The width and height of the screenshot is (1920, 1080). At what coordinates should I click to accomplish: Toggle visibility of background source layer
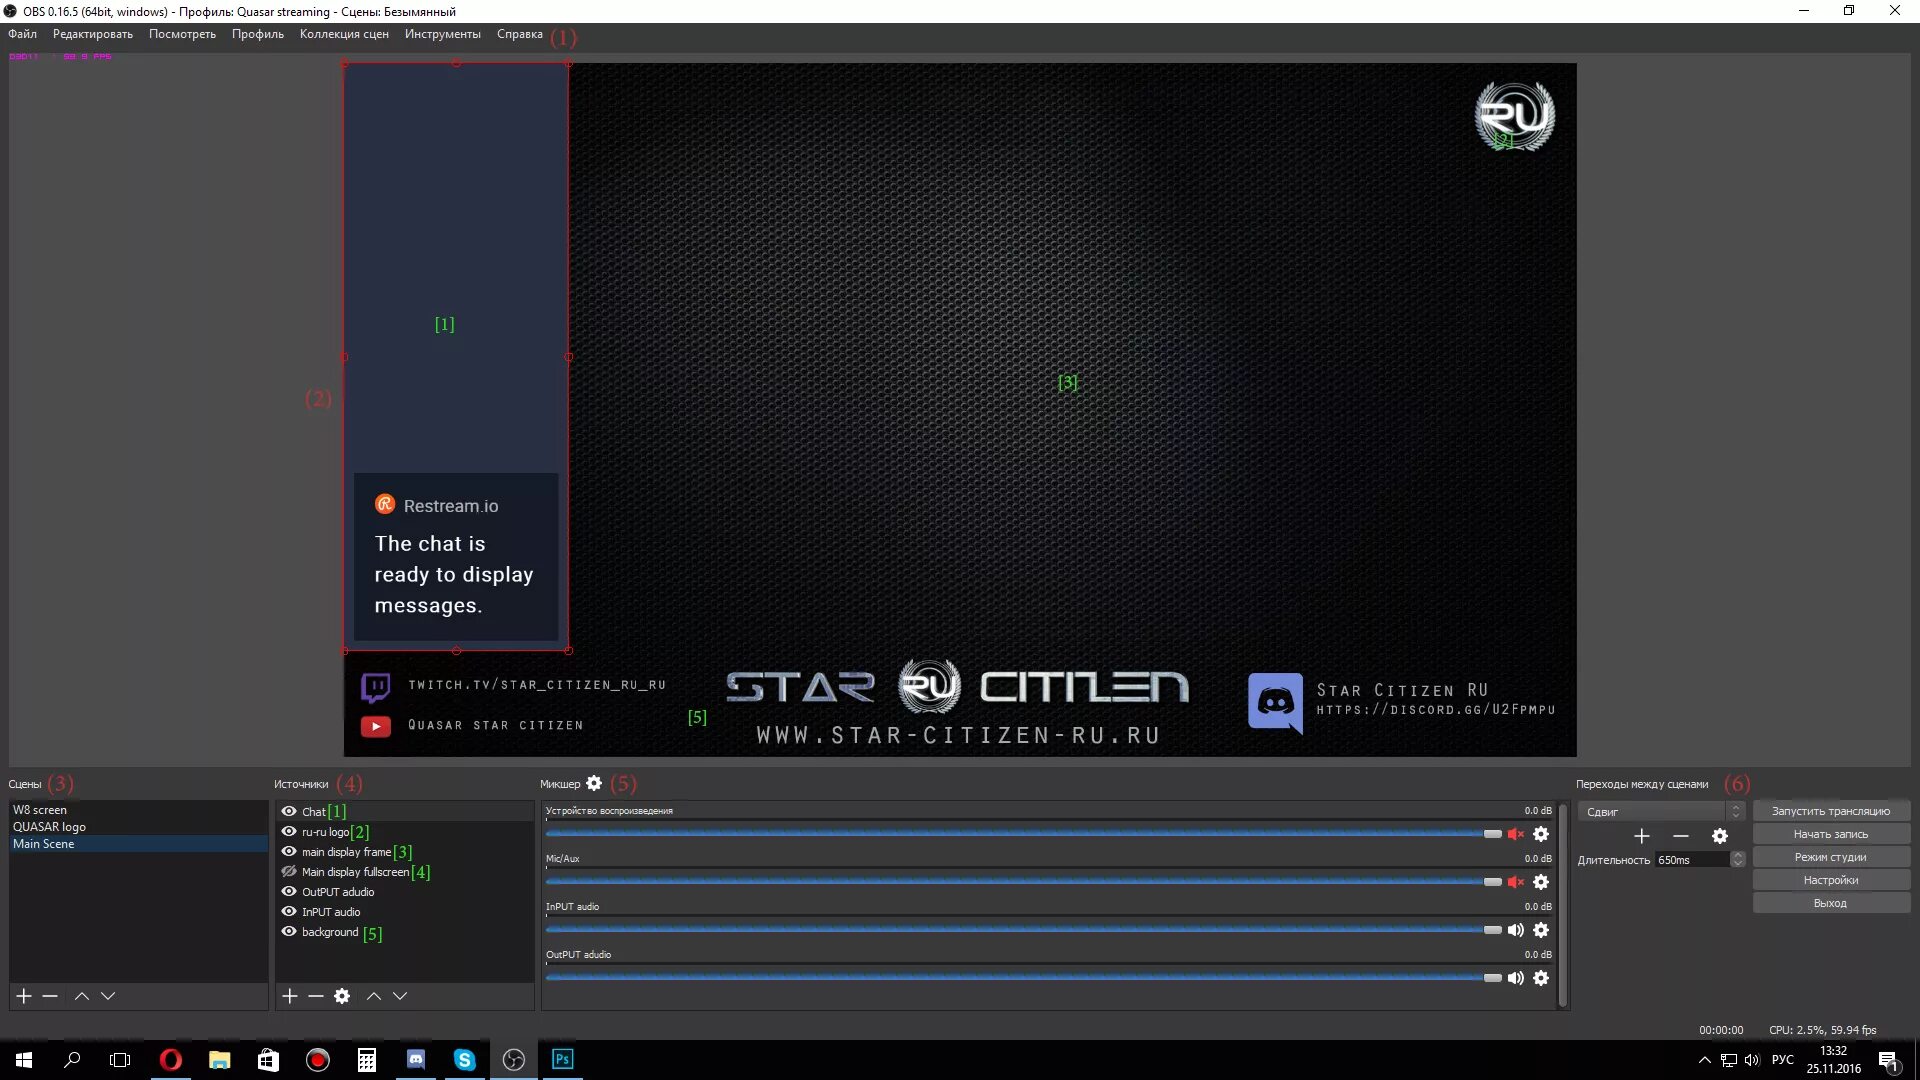287,932
